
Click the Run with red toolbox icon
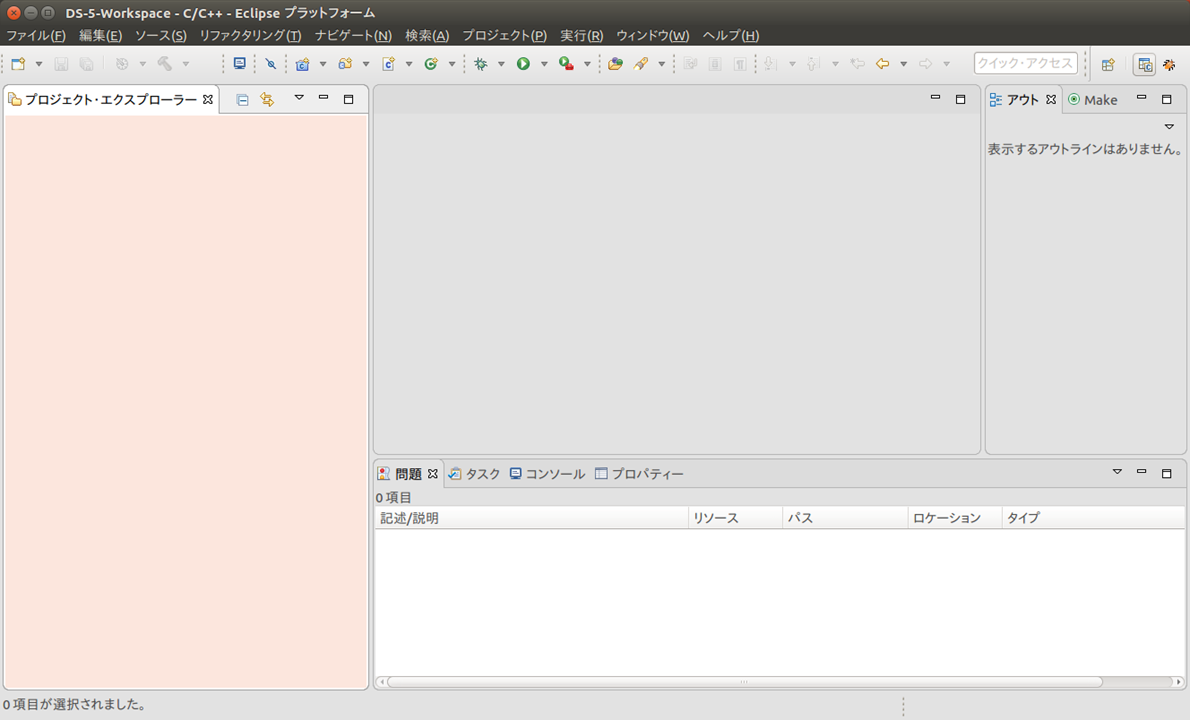tap(566, 64)
